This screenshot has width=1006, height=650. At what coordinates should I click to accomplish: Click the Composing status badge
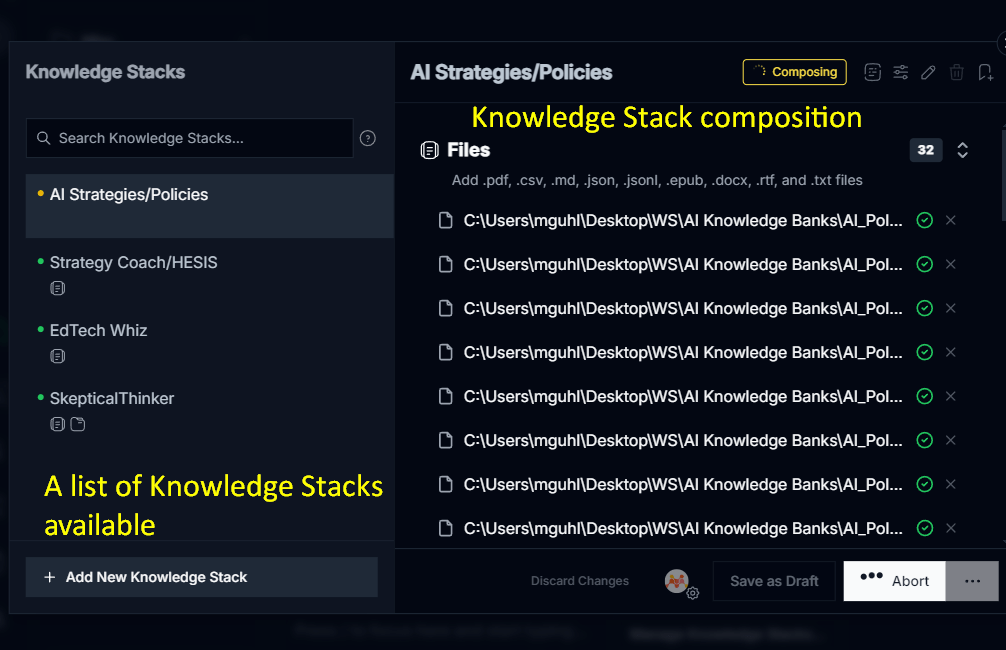(795, 72)
